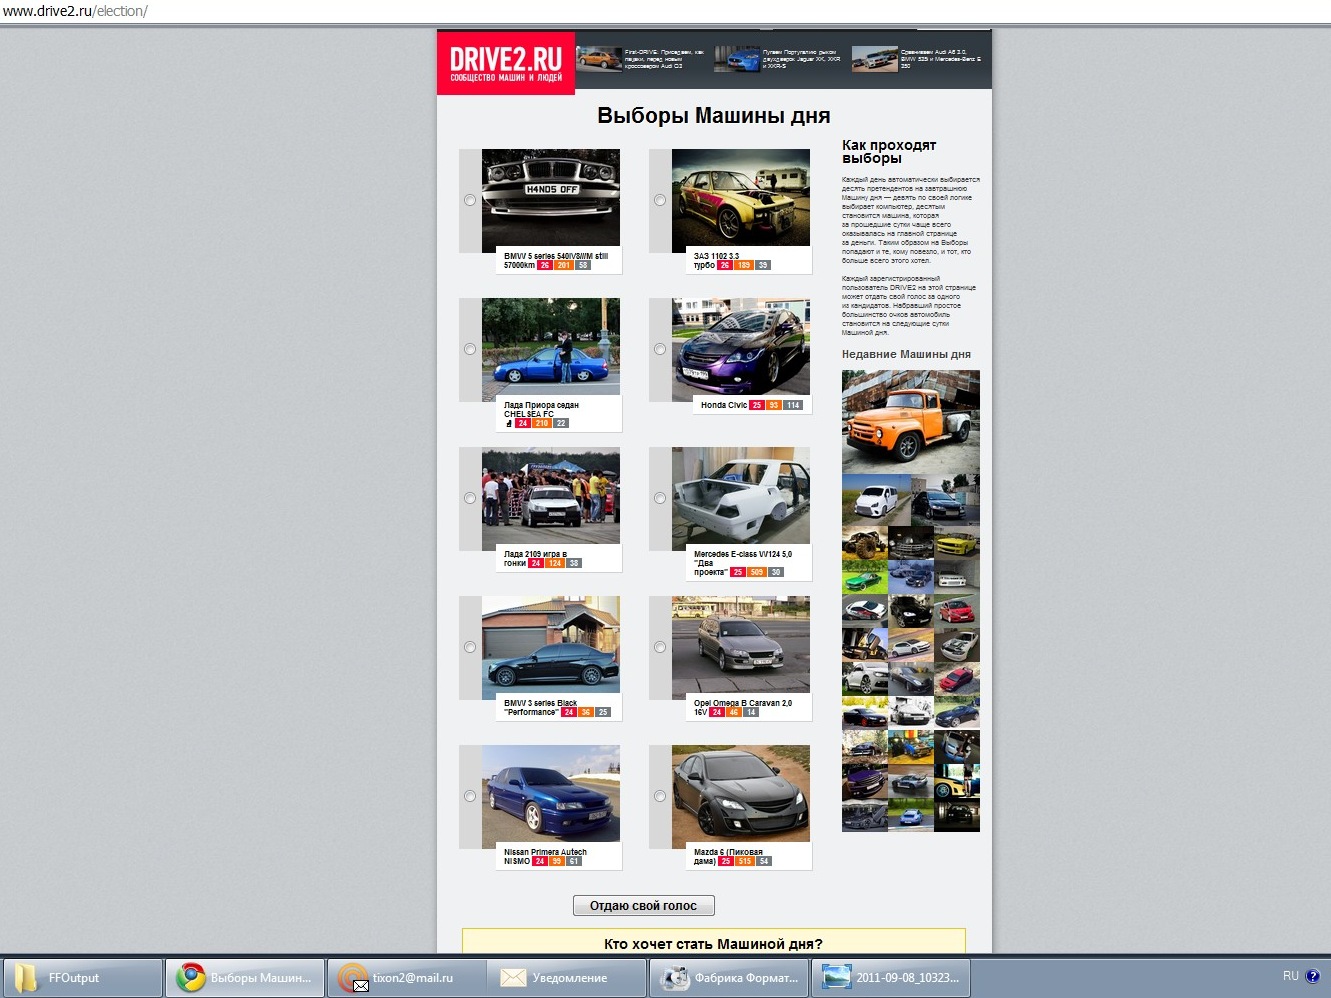The image size is (1331, 998).
Task: Open the orange truck recent car photo
Action: click(x=911, y=421)
